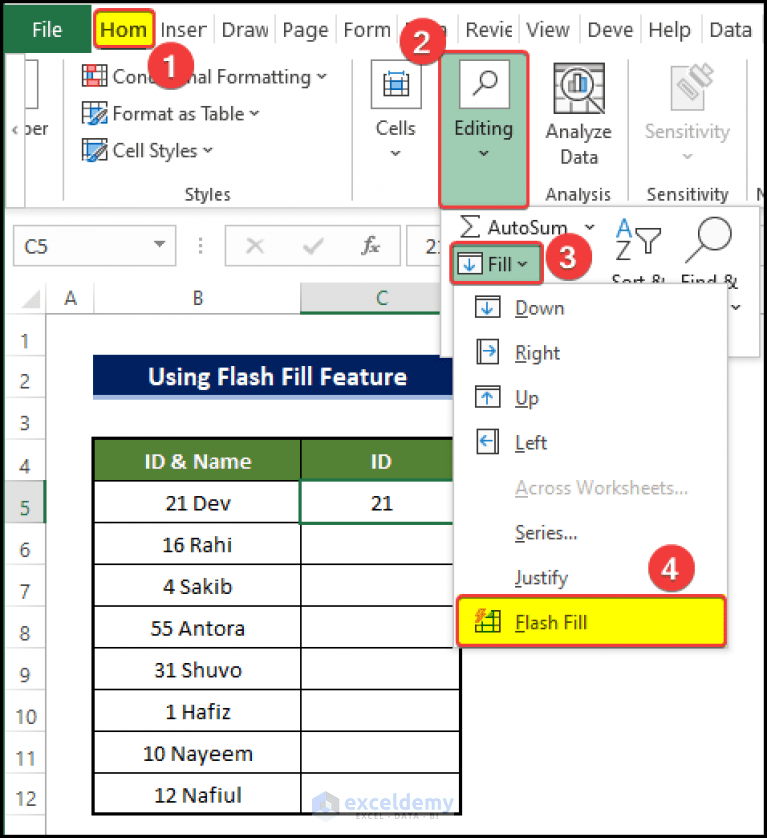Open the Developer ribbon tab
The height and width of the screenshot is (838, 767).
coord(610,30)
